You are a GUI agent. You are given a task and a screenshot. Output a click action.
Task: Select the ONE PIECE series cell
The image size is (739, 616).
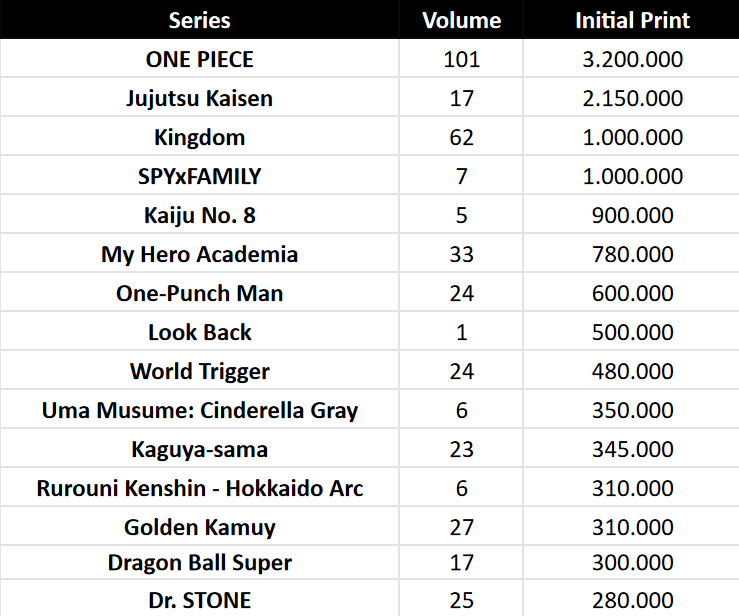pyautogui.click(x=200, y=59)
